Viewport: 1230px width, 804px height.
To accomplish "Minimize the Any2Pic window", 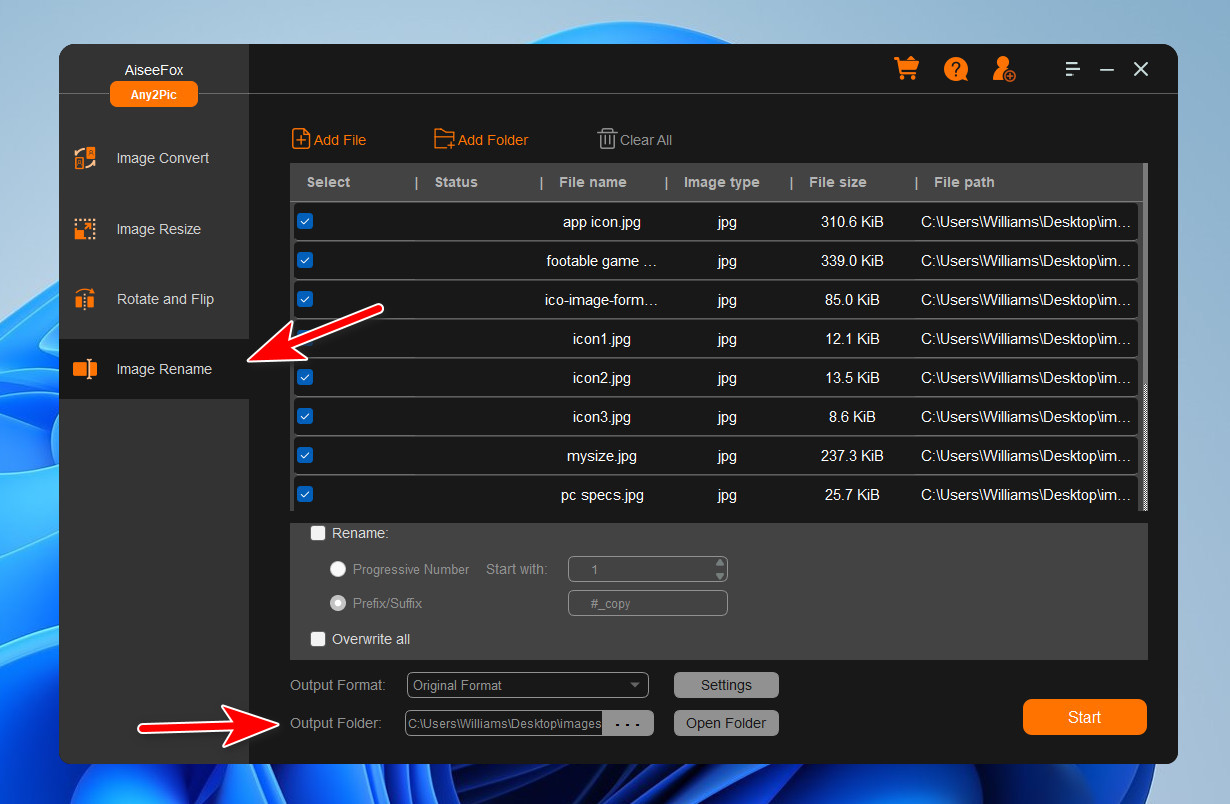I will coord(1107,69).
